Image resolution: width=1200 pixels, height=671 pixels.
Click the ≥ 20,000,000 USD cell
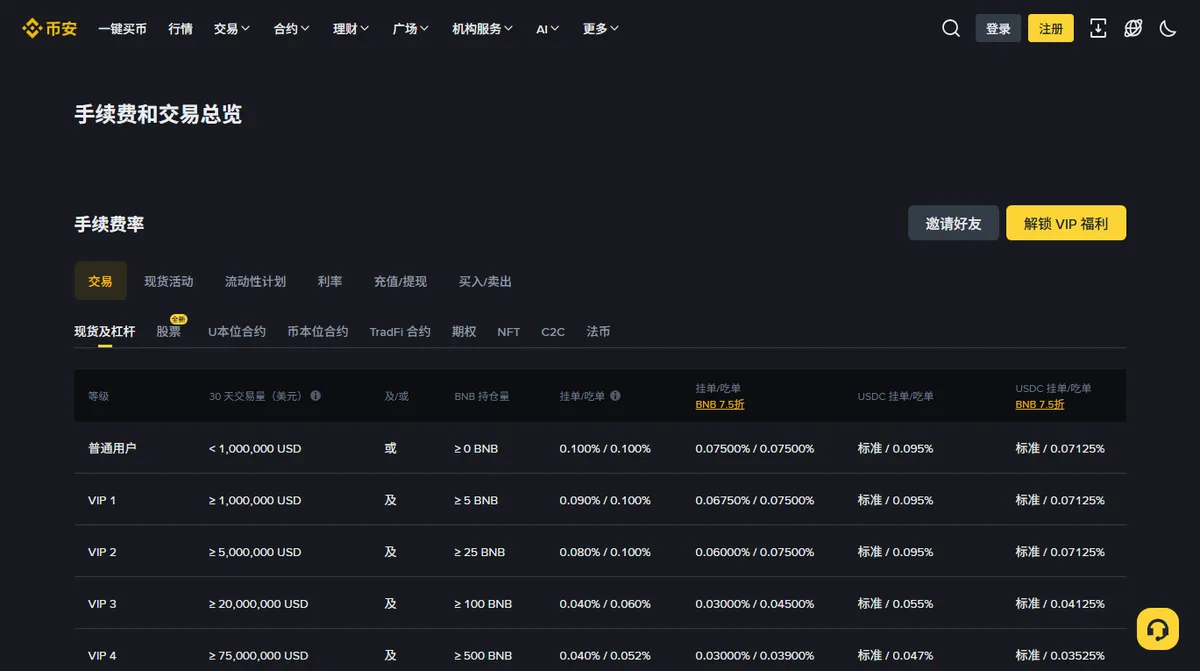(258, 604)
